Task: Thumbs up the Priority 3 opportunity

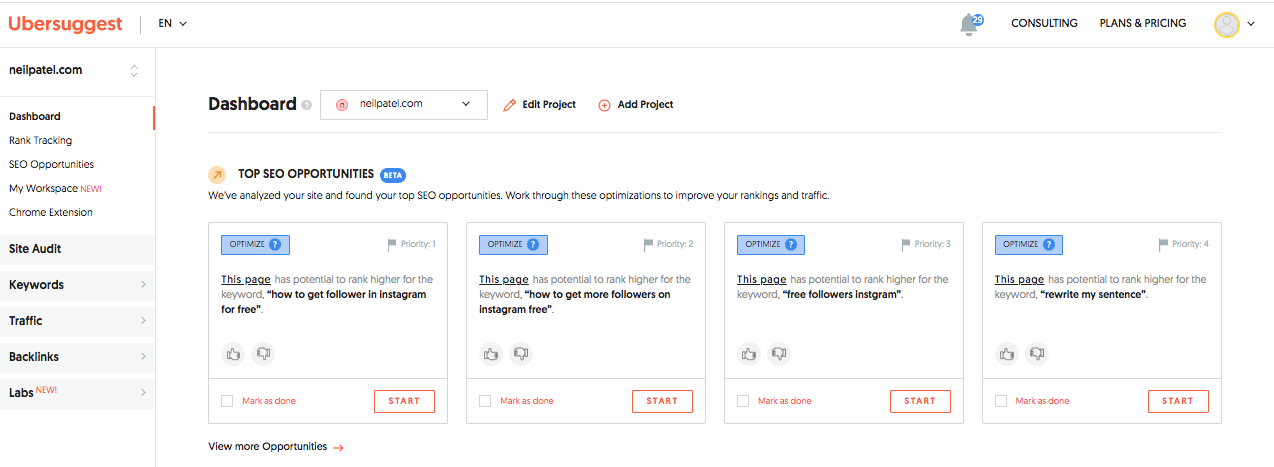Action: [749, 353]
